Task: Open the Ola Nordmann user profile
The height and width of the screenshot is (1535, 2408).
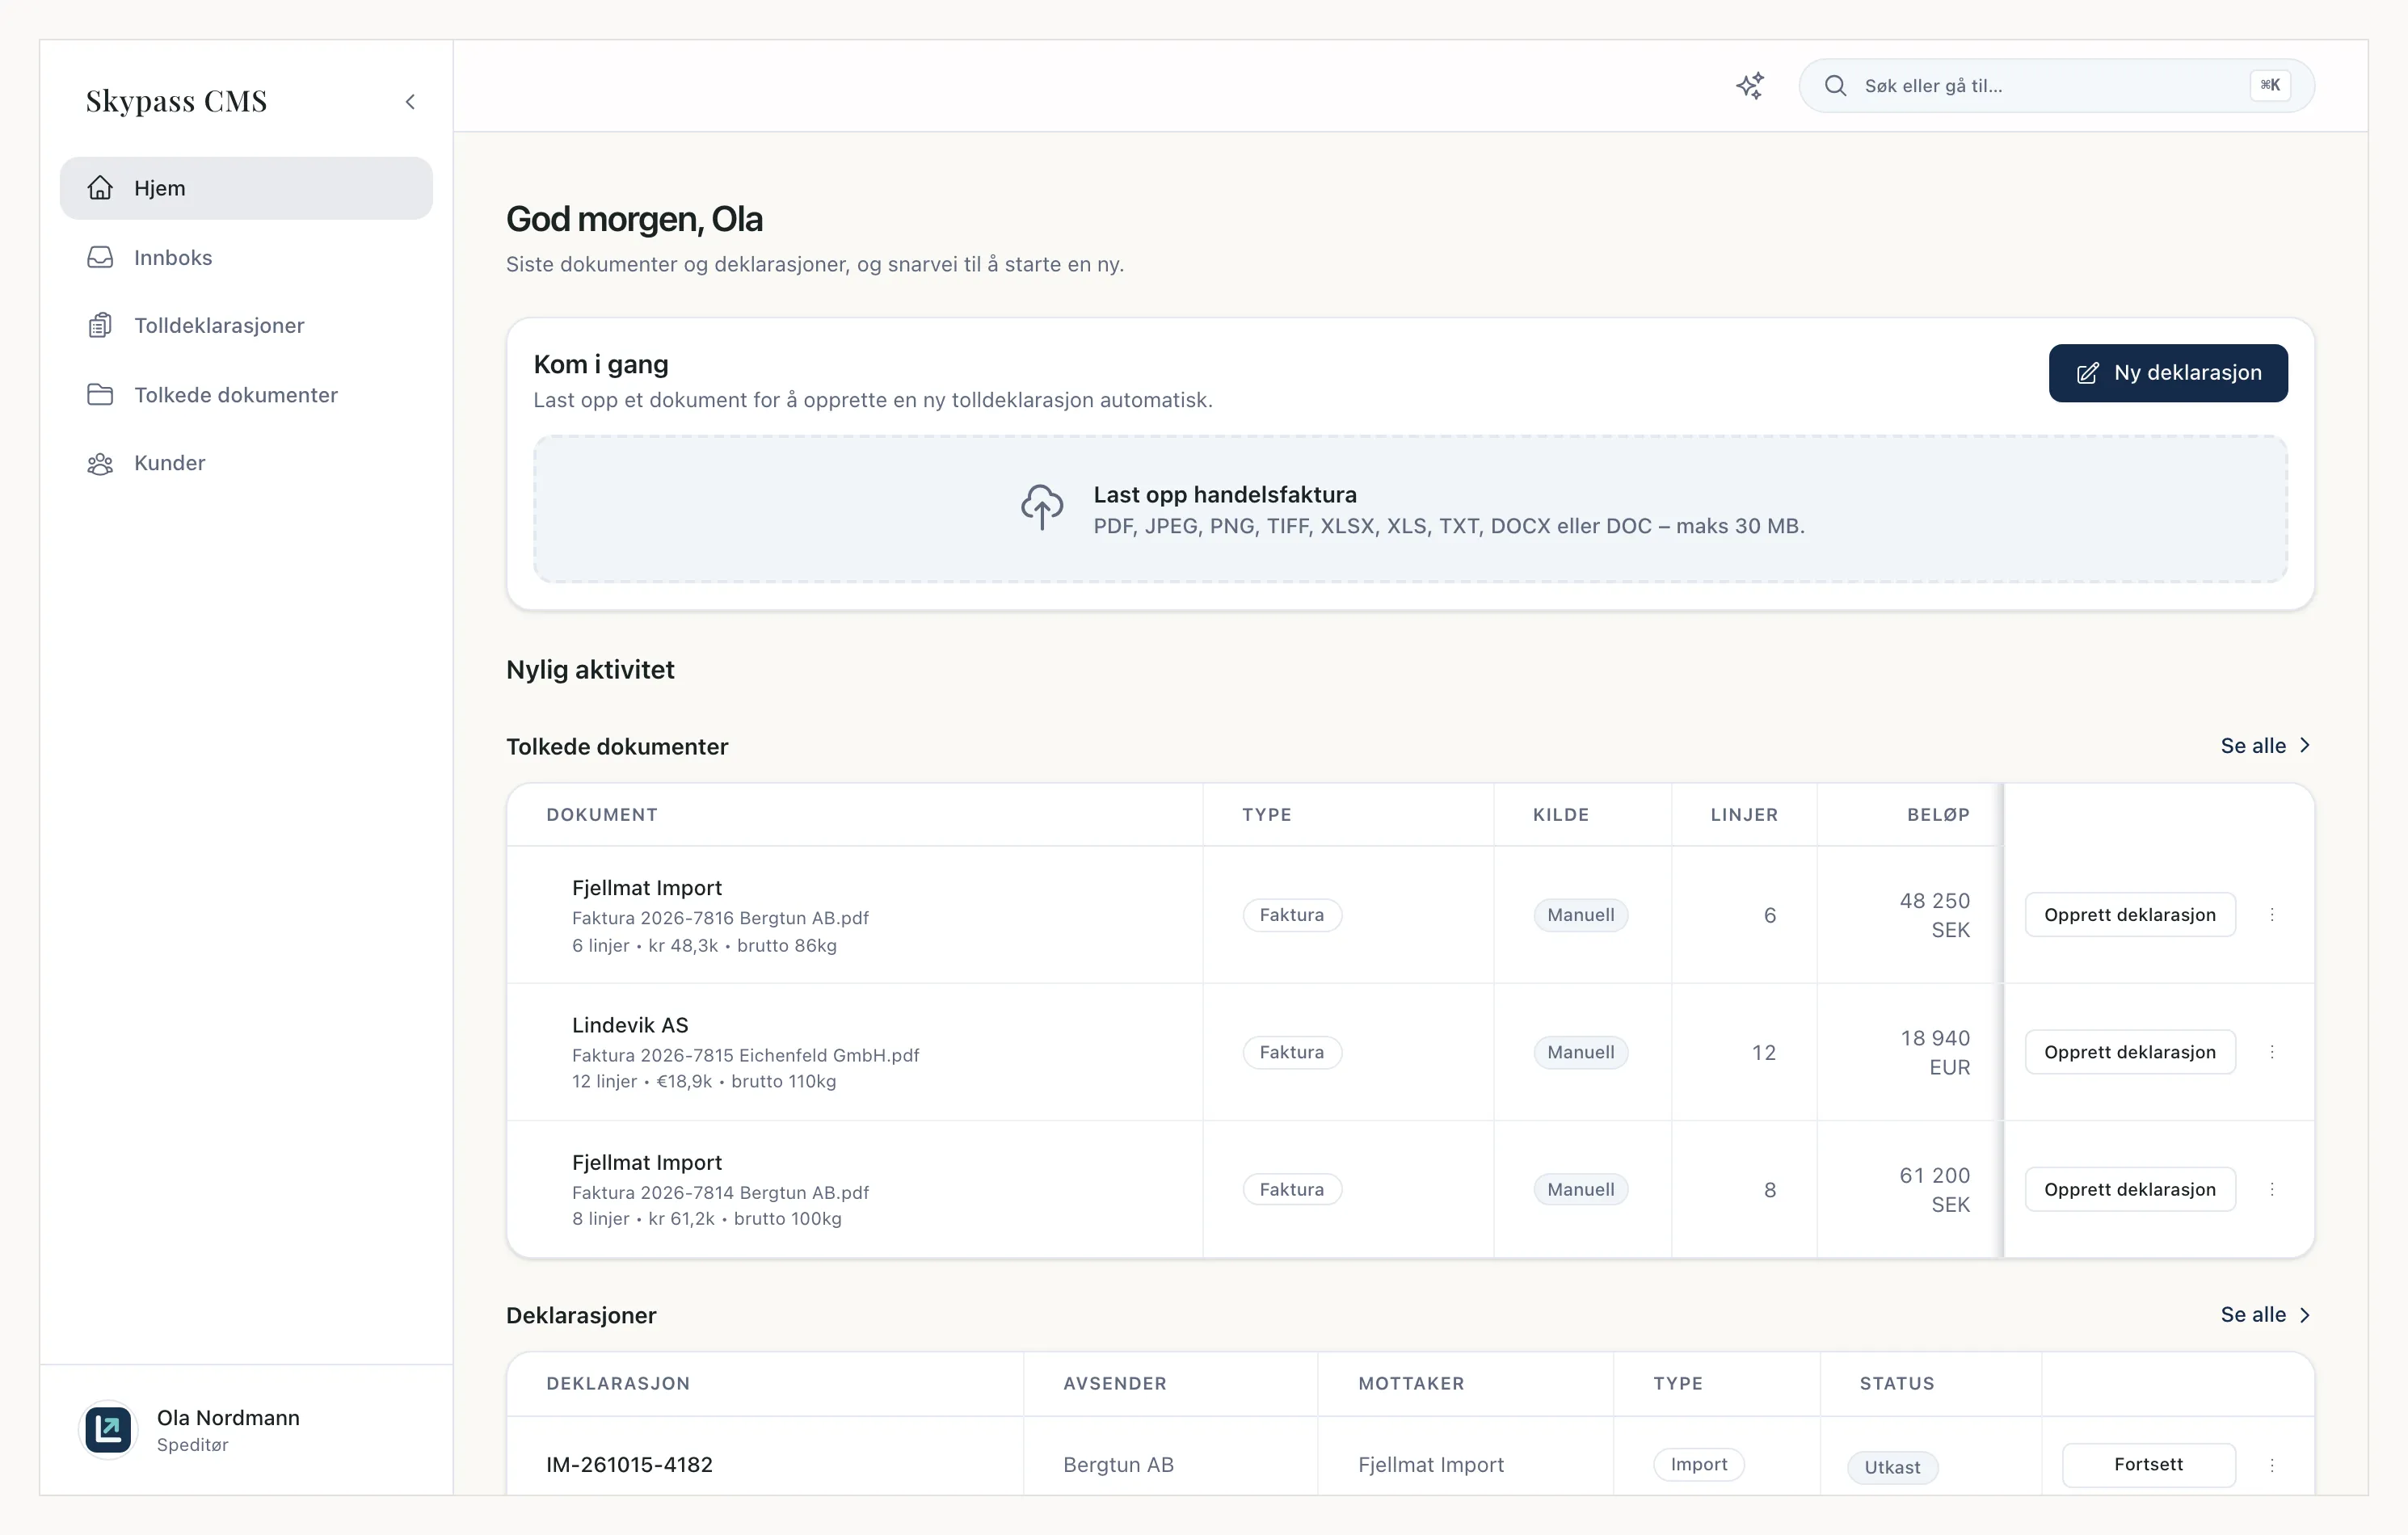Action: coord(246,1430)
